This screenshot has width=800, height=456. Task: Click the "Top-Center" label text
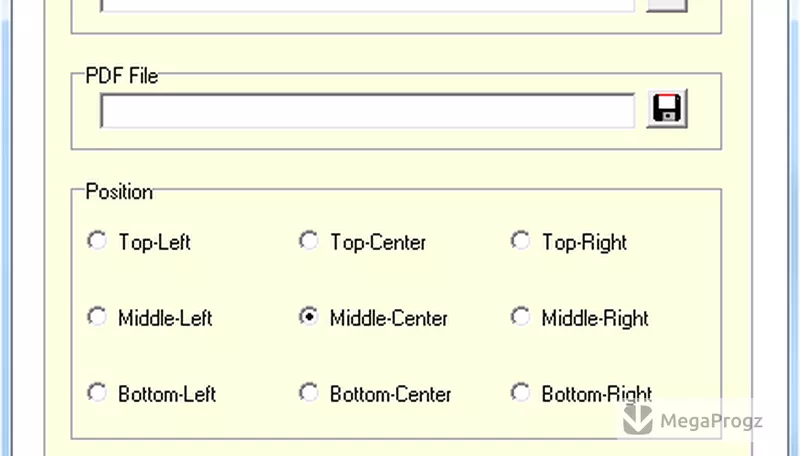pos(378,242)
